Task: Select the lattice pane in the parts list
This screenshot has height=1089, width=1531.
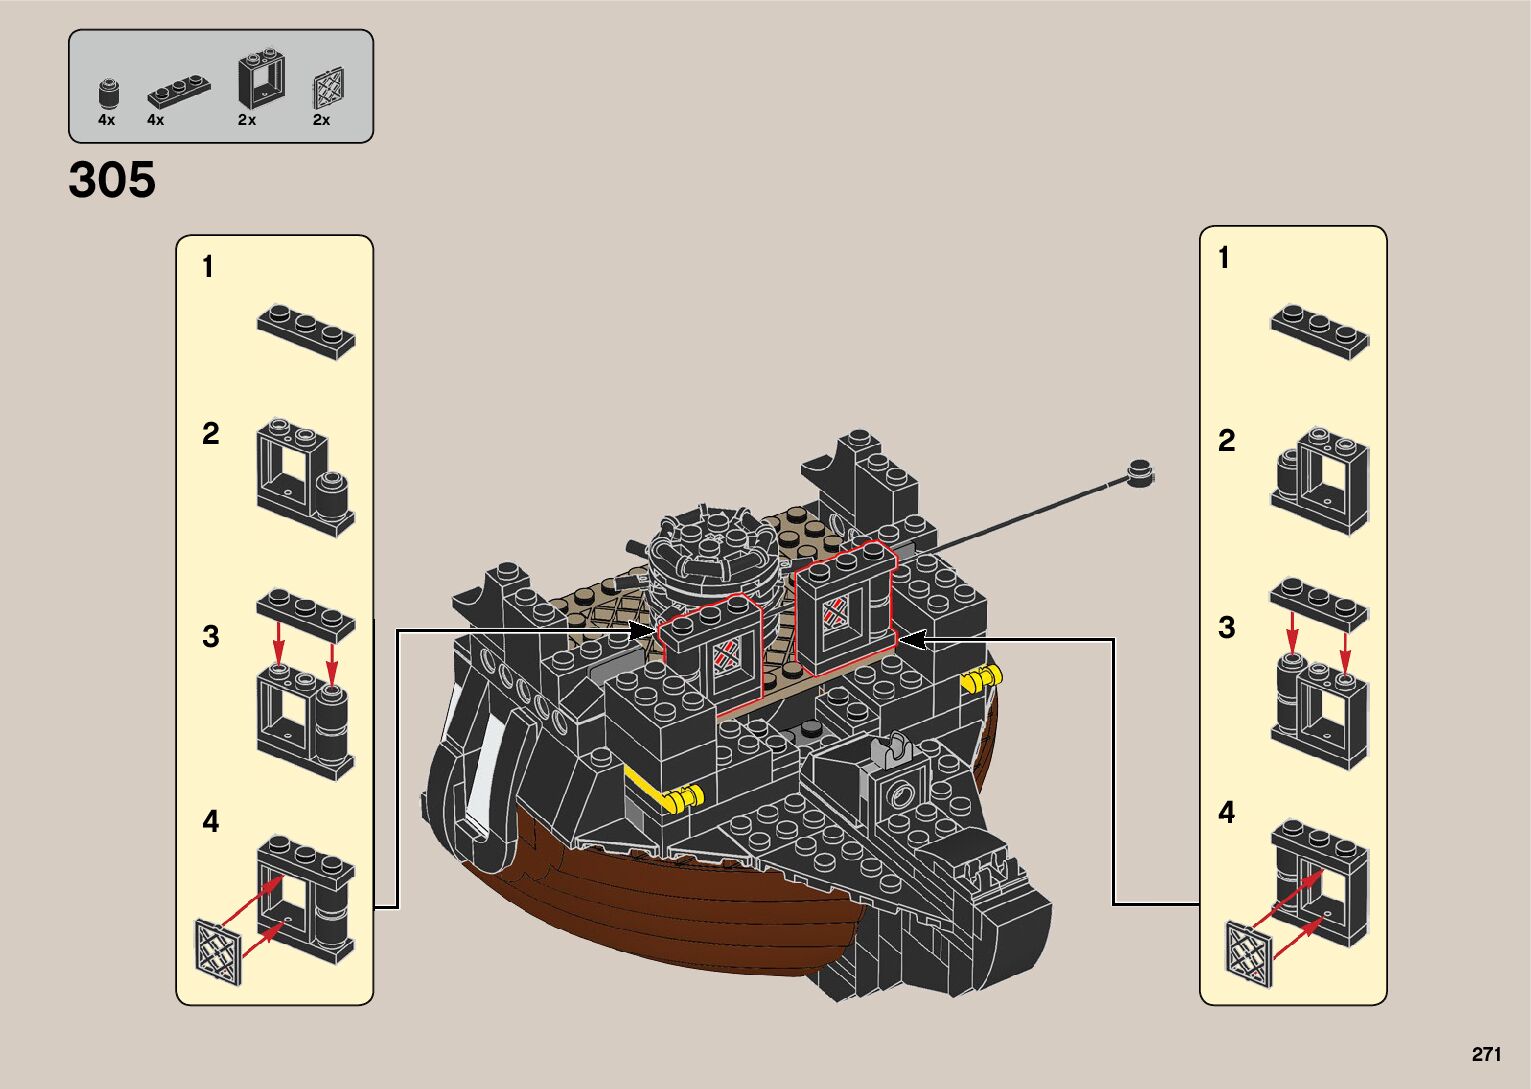Action: pyautogui.click(x=328, y=89)
